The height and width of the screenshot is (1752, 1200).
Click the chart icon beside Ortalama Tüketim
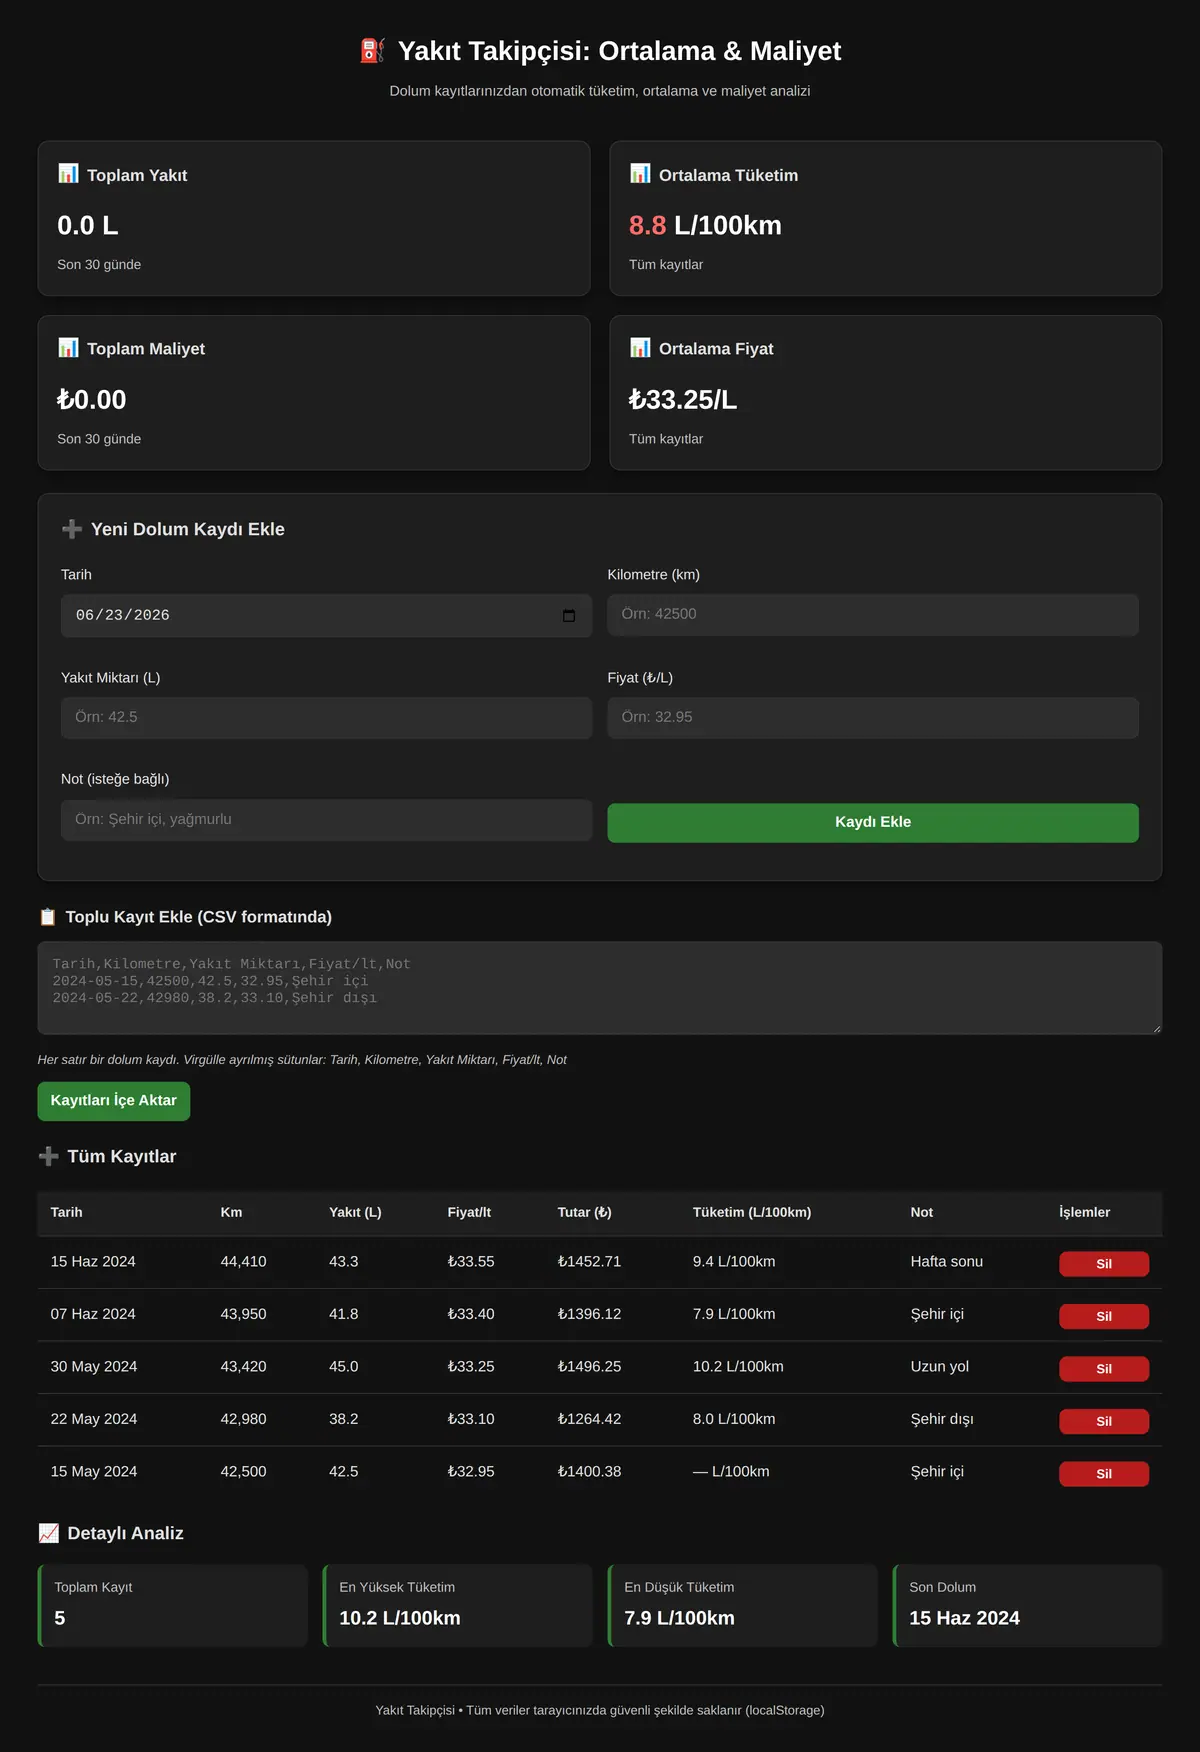640,174
